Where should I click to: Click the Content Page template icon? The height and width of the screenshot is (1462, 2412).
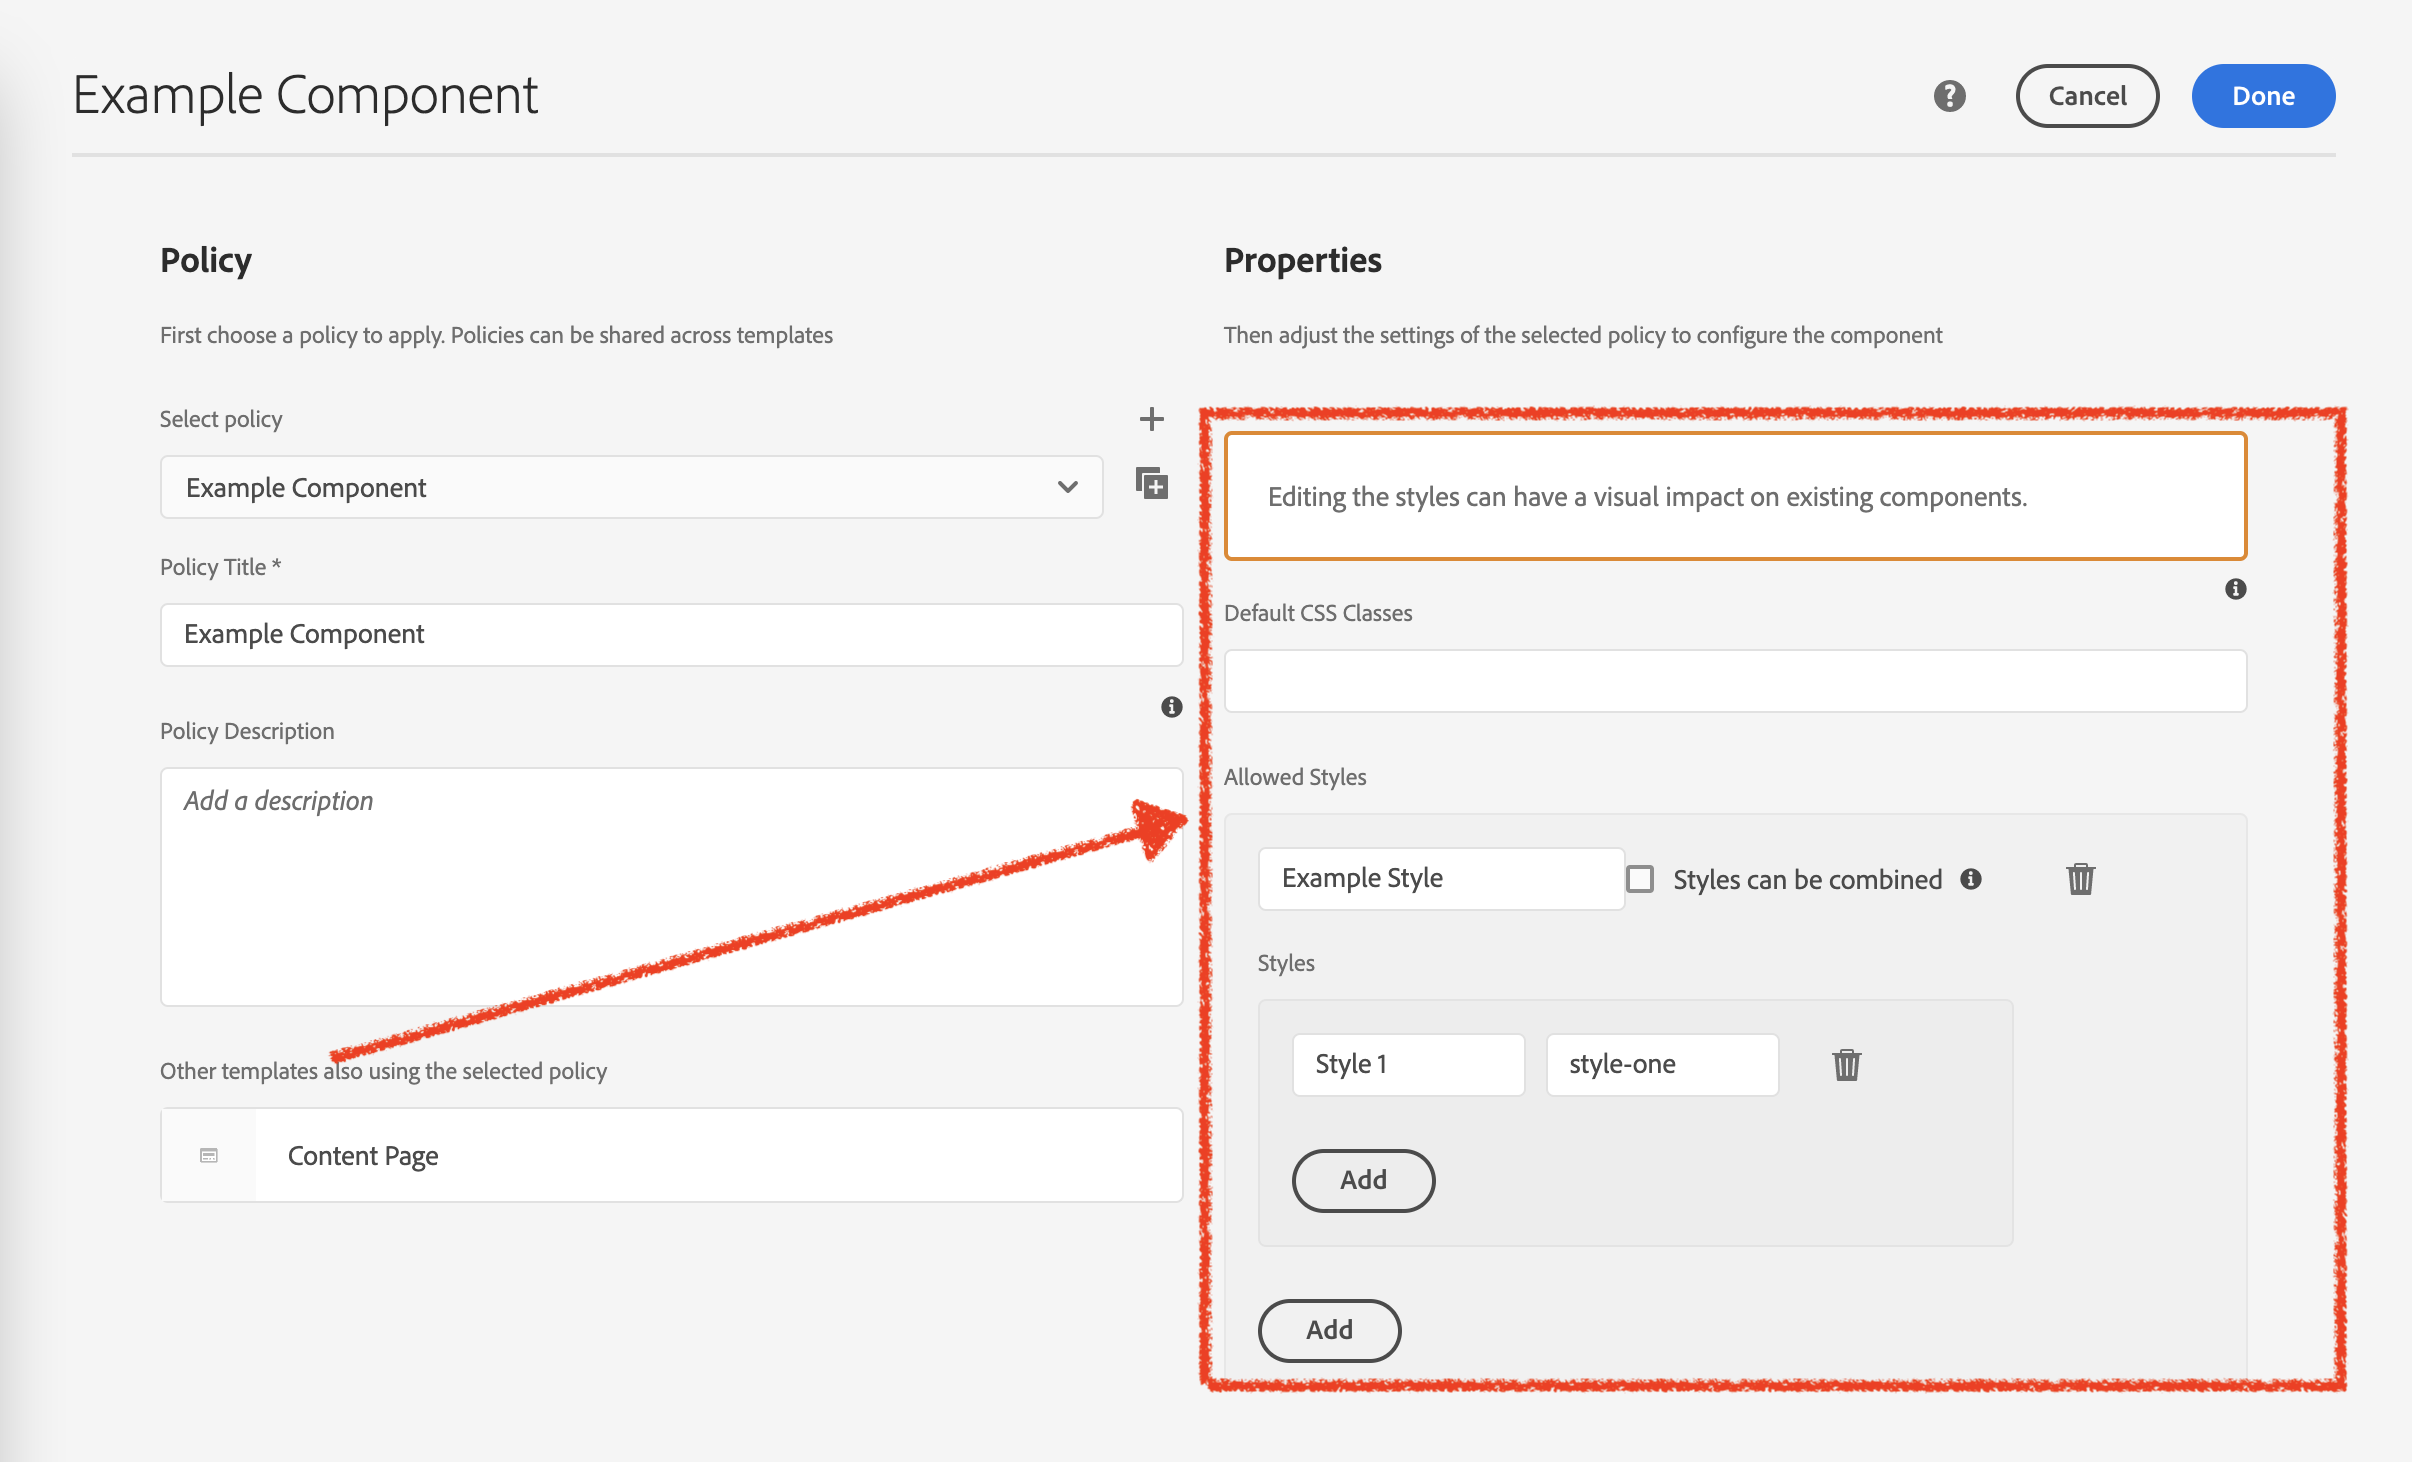pos(209,1156)
